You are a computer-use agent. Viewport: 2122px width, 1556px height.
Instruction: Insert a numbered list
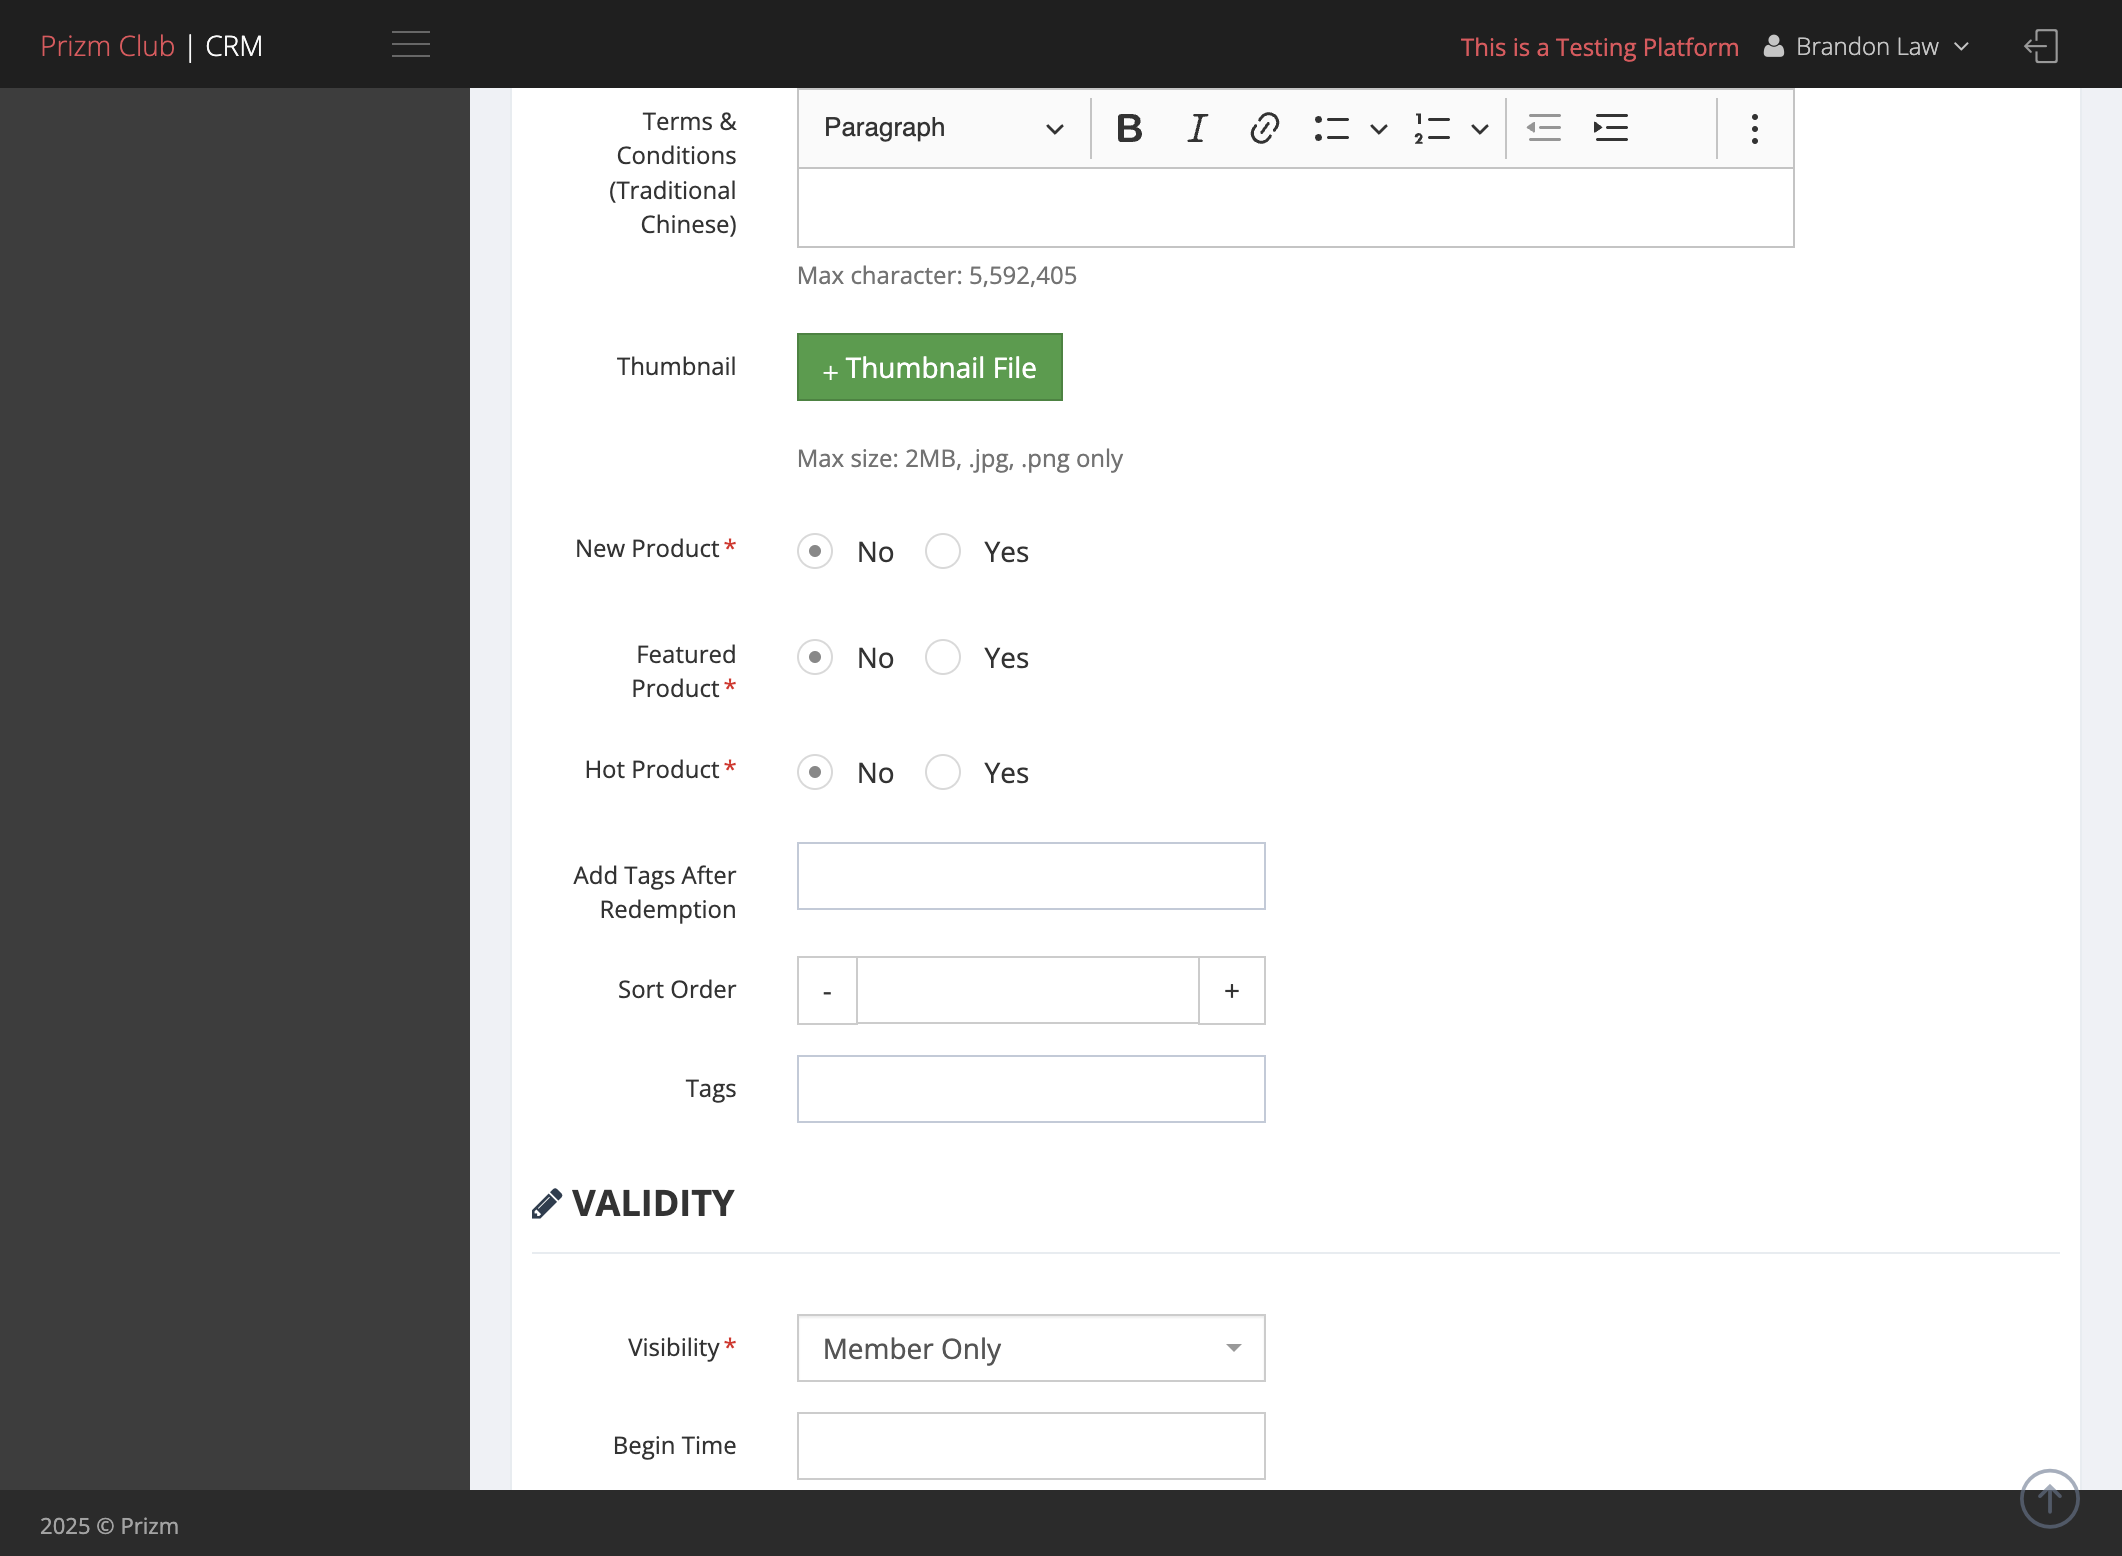click(x=1432, y=128)
